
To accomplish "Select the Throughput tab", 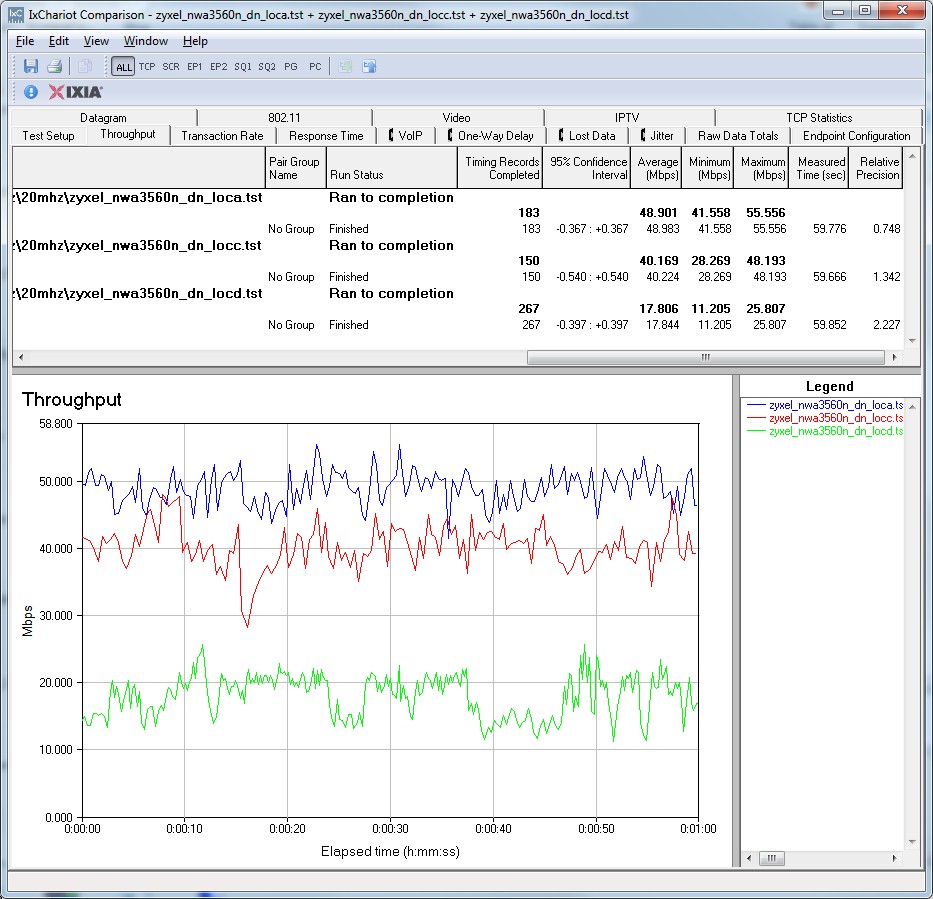I will (x=128, y=134).
